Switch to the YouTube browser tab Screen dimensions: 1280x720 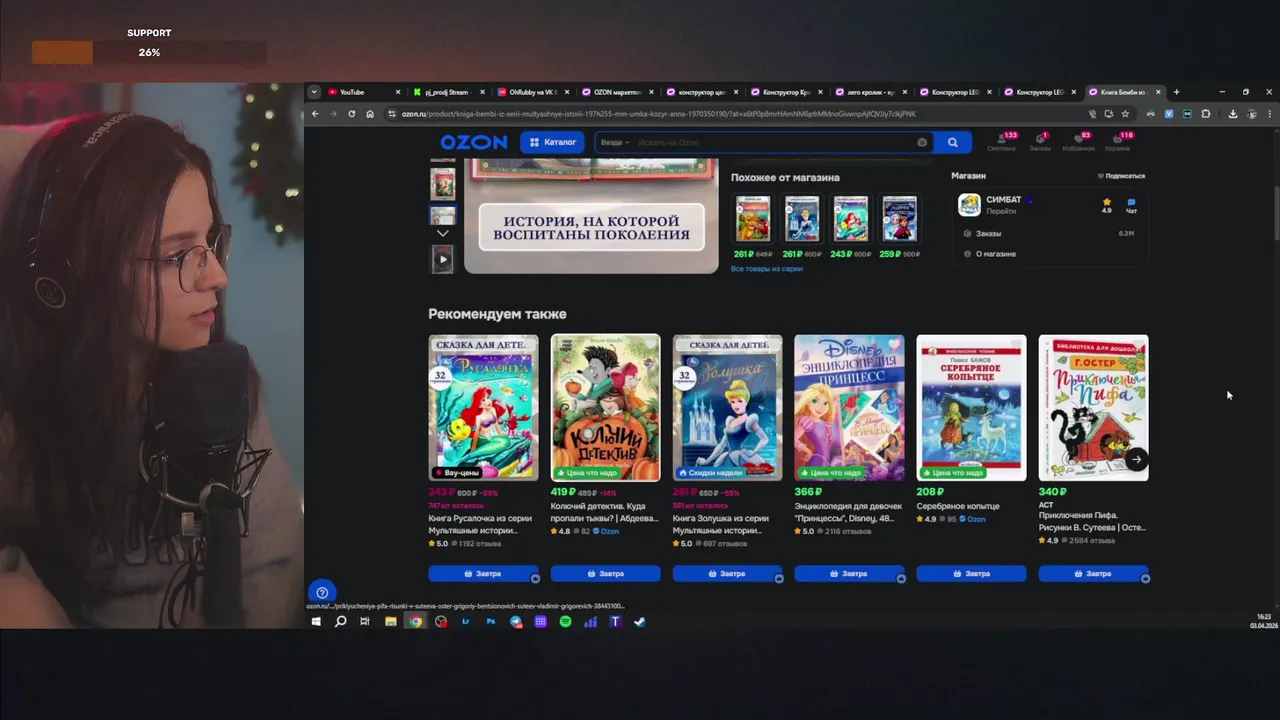365,92
